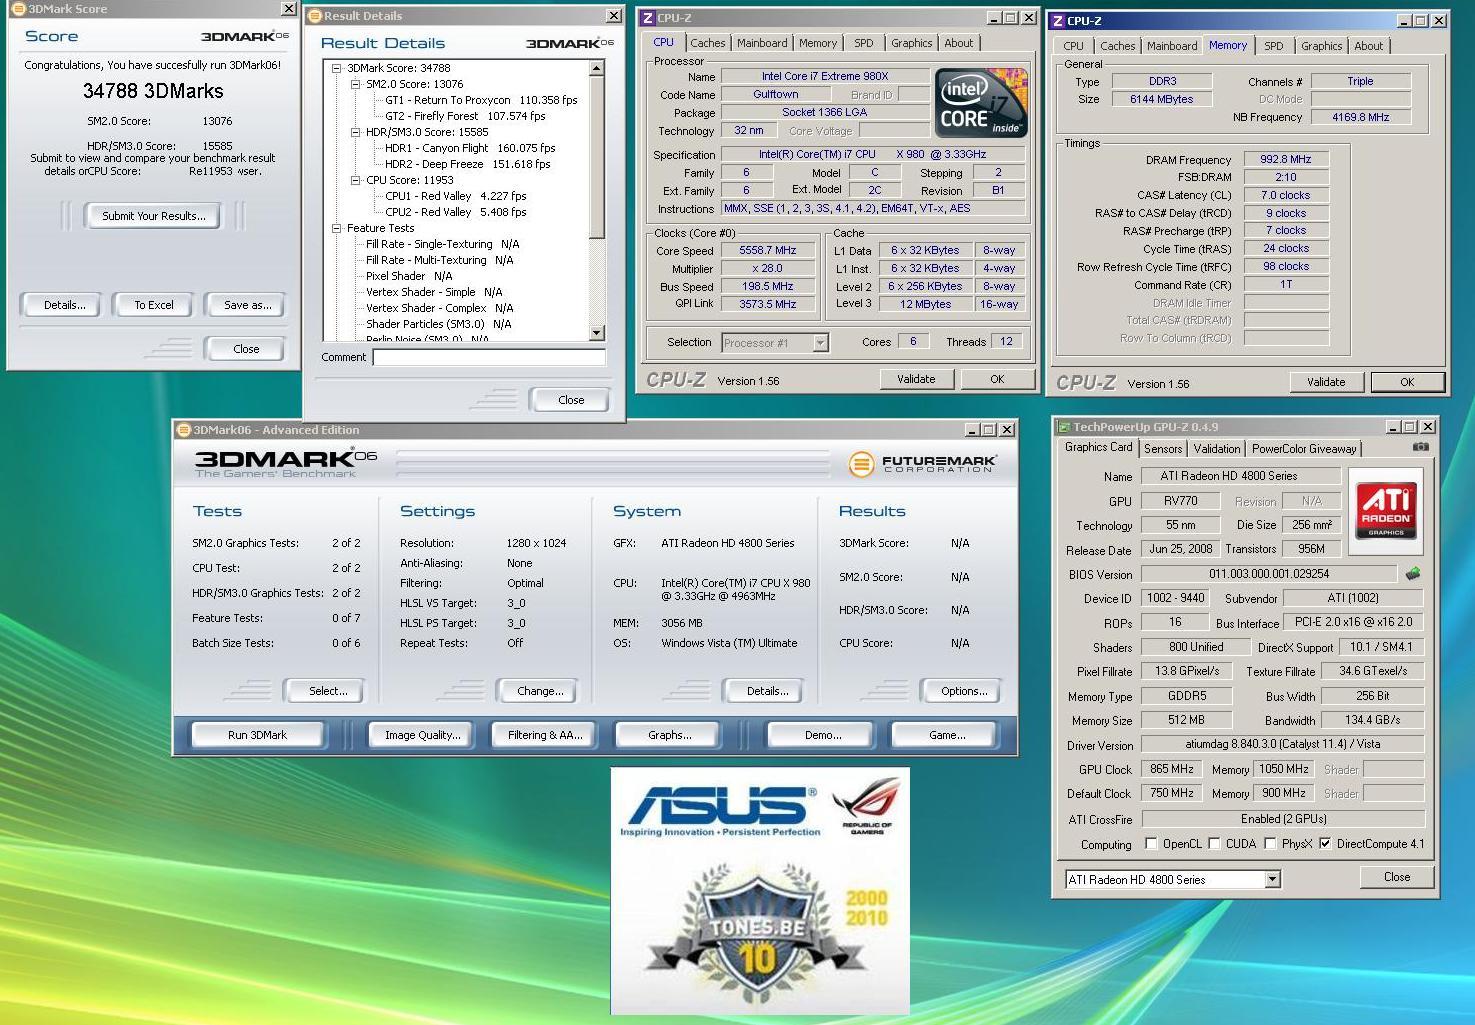
Task: Open the PowerColor Giveaway tab
Action: coord(1304,449)
